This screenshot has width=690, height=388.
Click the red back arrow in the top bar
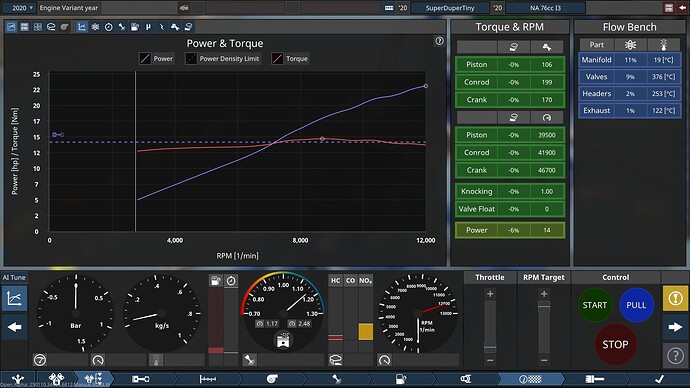683,7
